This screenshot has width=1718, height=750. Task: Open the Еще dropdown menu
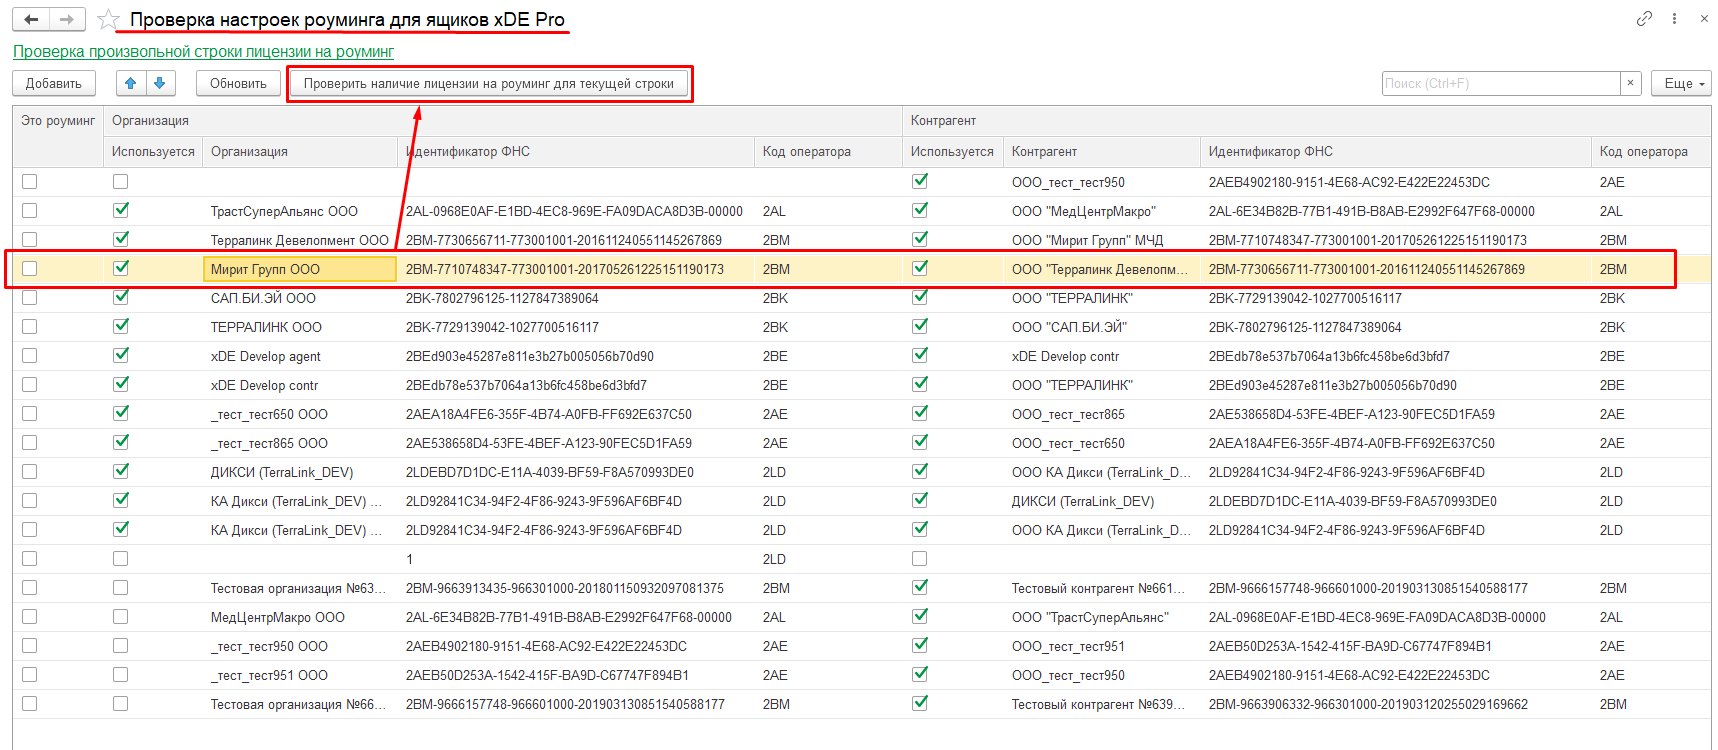pos(1681,83)
